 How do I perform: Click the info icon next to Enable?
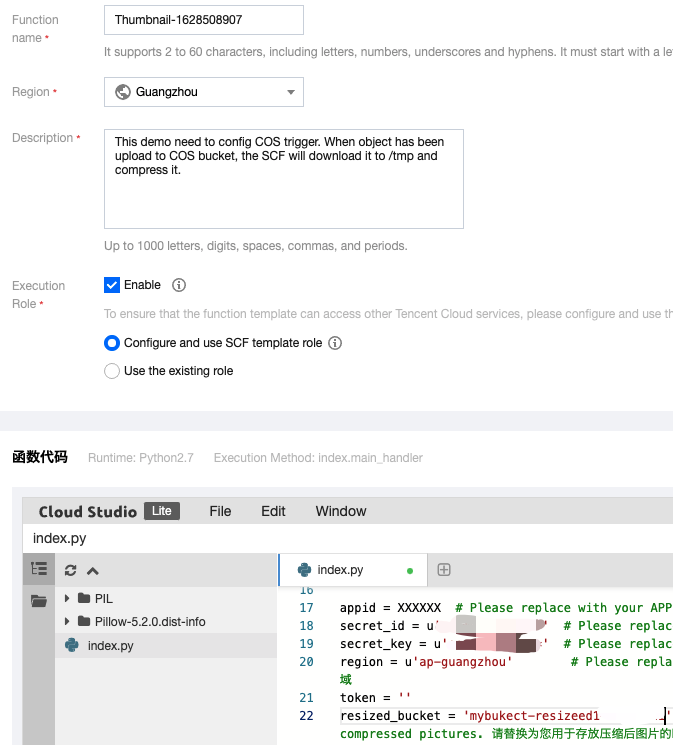coord(179,285)
